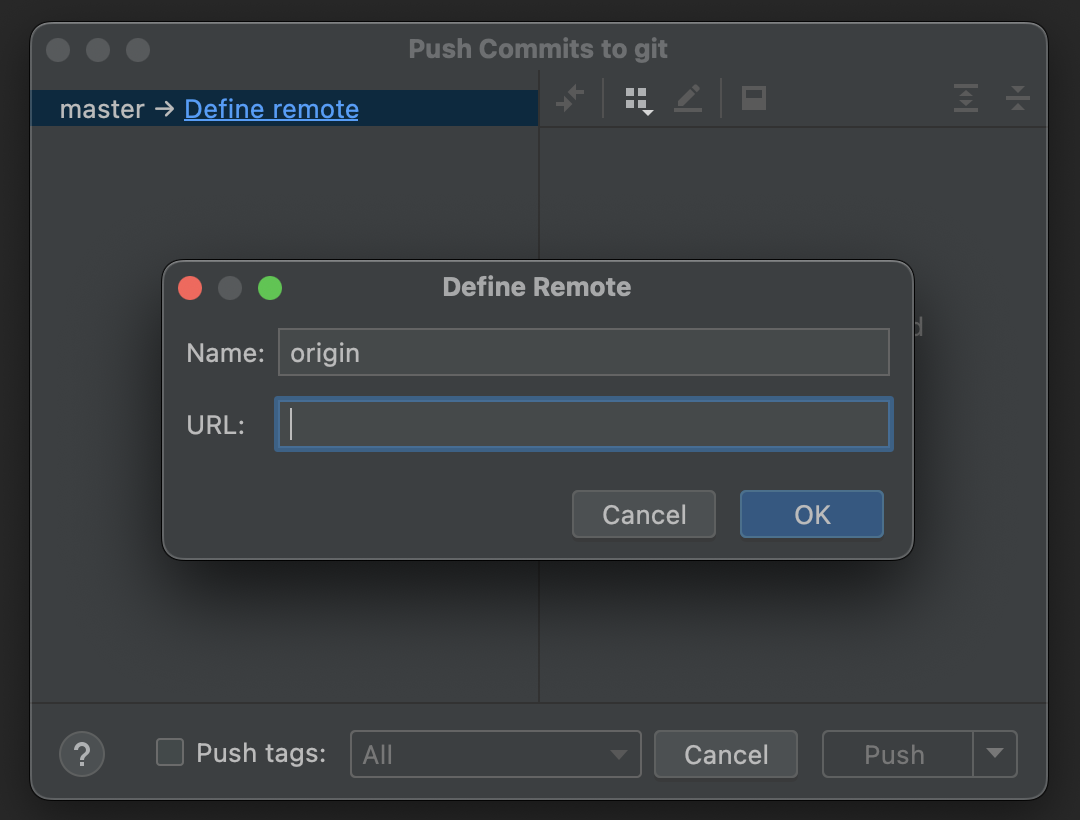The image size is (1080, 820).
Task: Click the Name field containing origin
Action: 584,353
